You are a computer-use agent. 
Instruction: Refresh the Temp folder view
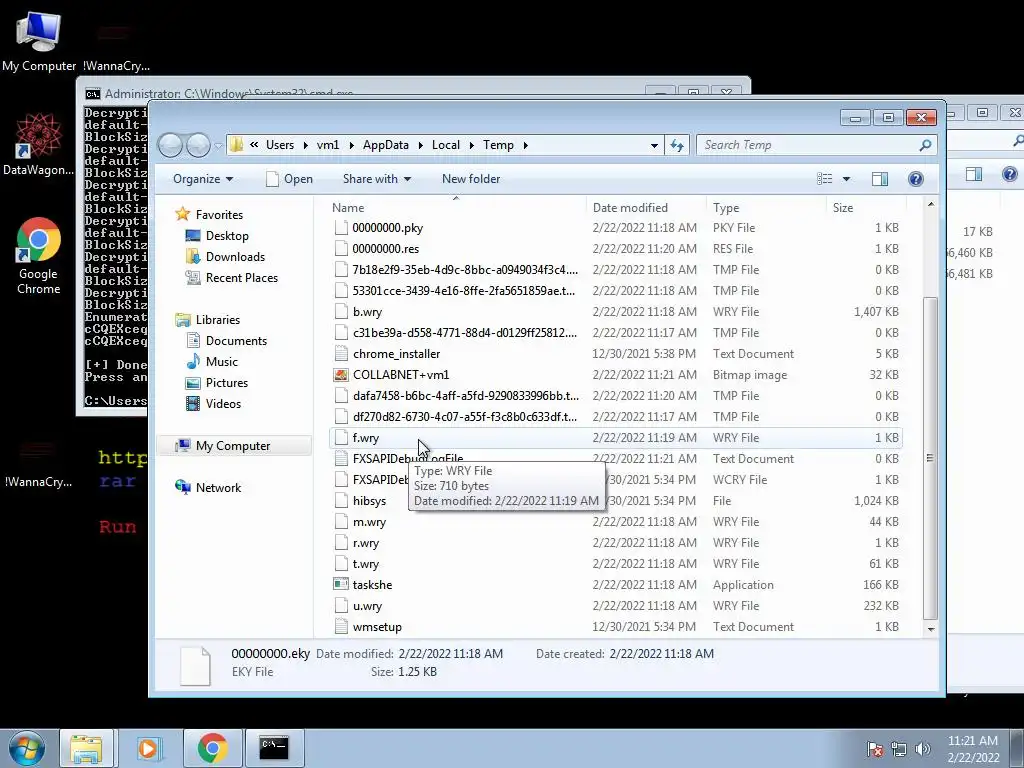click(x=677, y=145)
